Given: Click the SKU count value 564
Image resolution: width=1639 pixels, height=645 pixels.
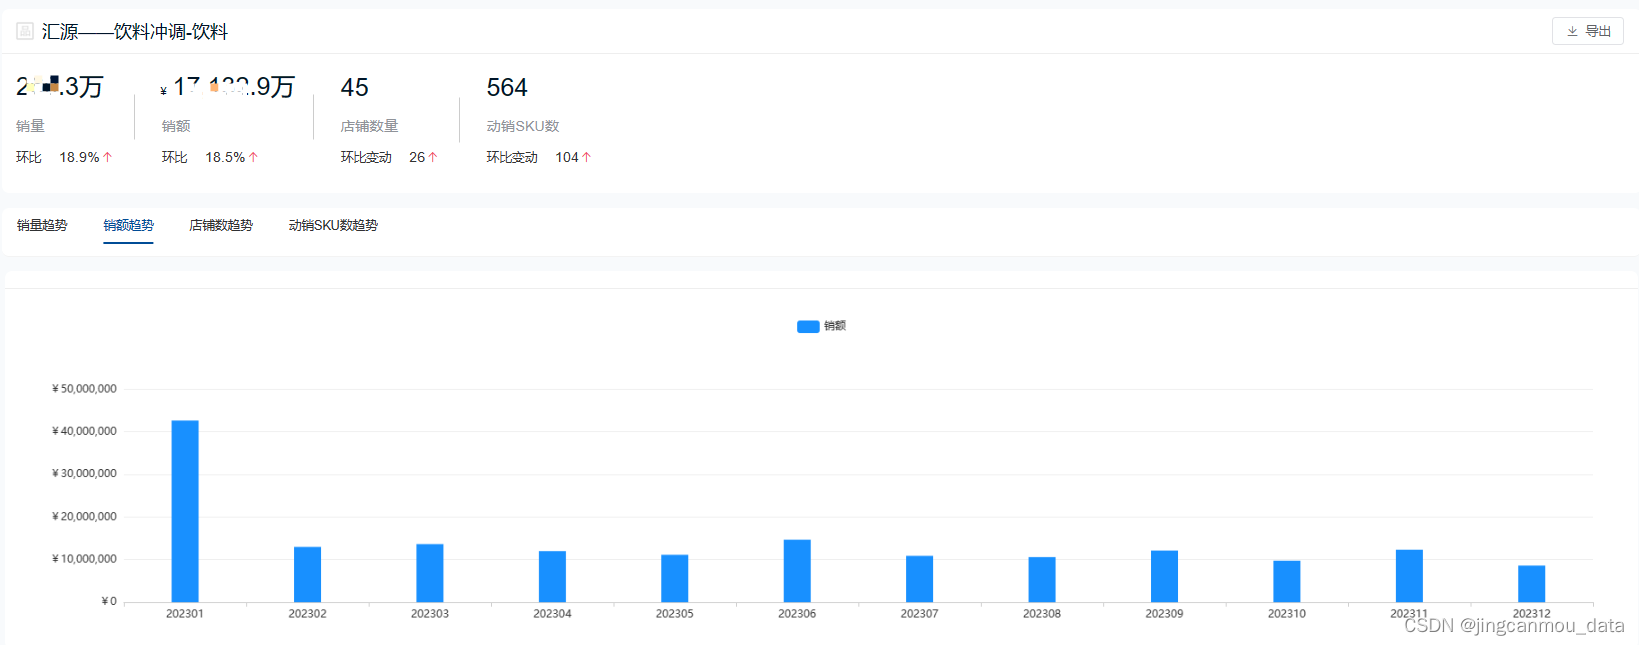Looking at the screenshot, I should (507, 88).
